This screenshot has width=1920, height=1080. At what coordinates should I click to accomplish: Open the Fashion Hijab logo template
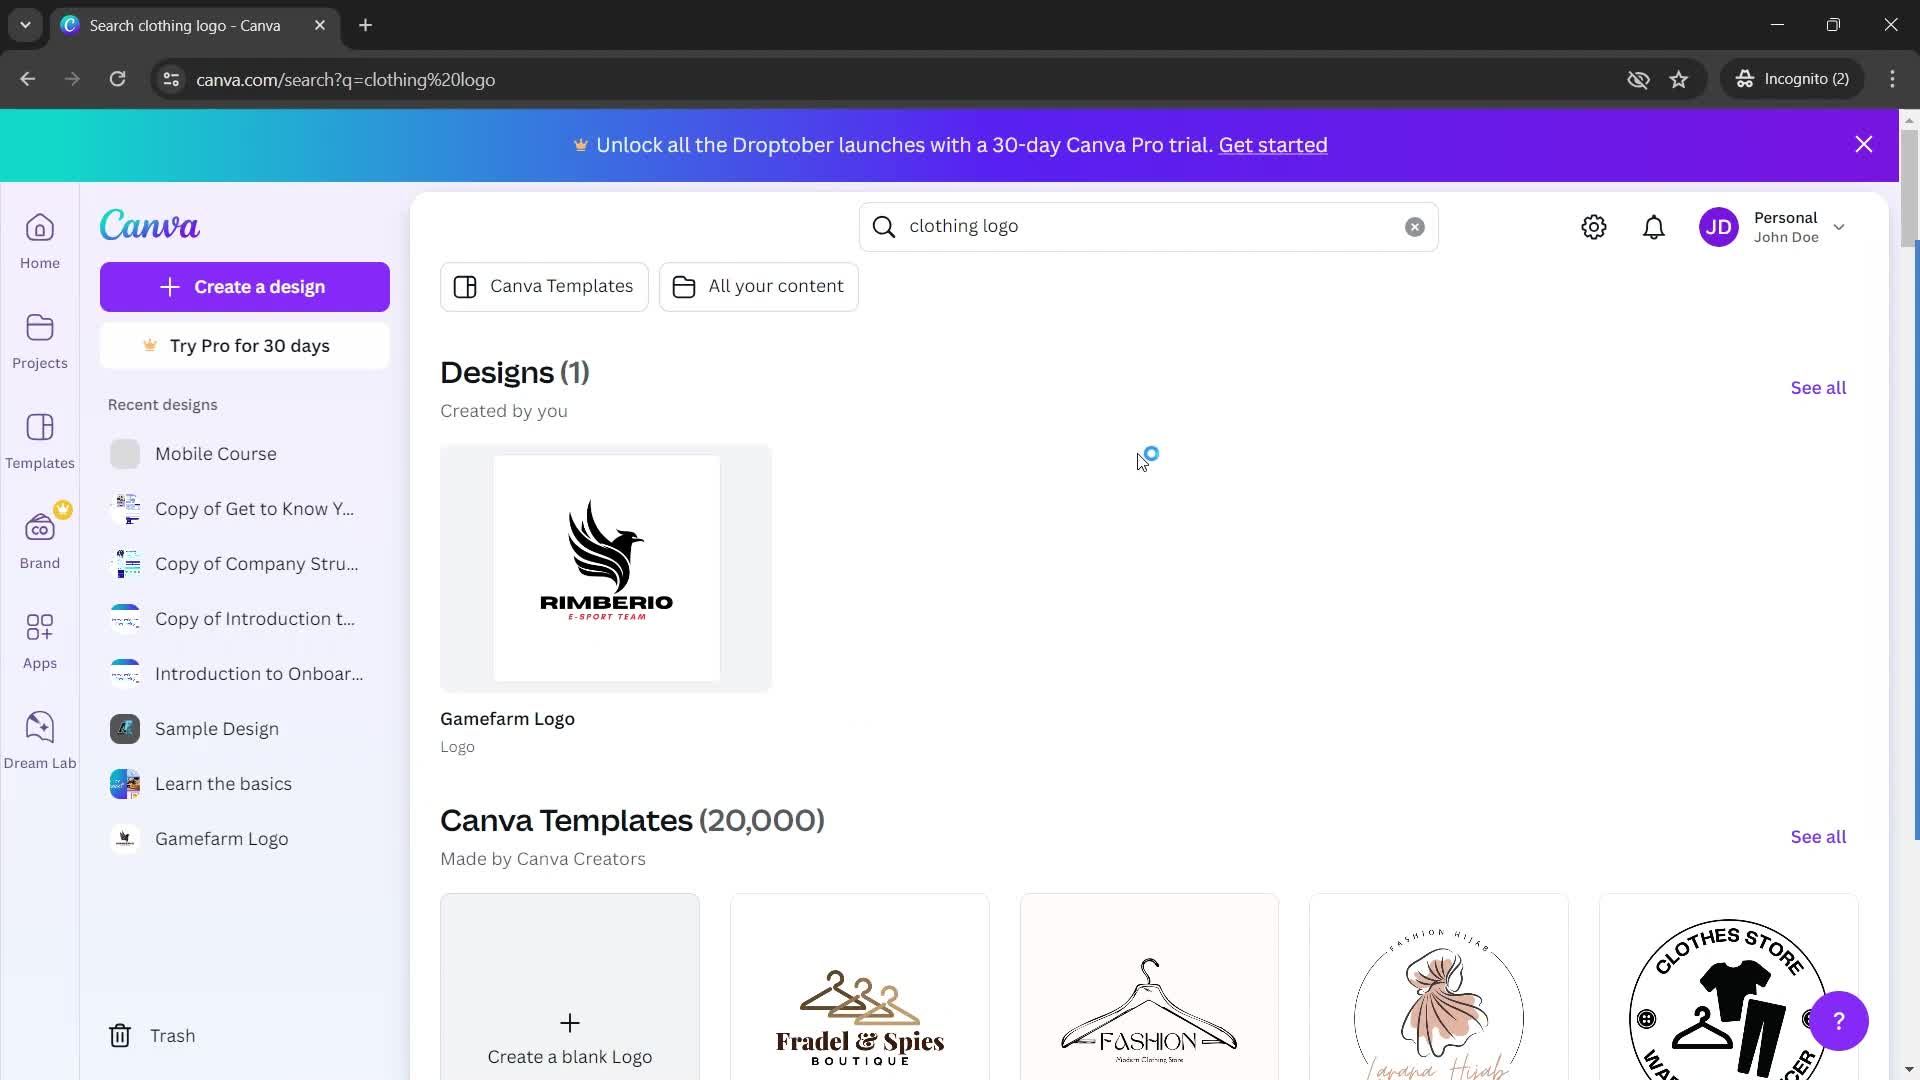click(1439, 987)
